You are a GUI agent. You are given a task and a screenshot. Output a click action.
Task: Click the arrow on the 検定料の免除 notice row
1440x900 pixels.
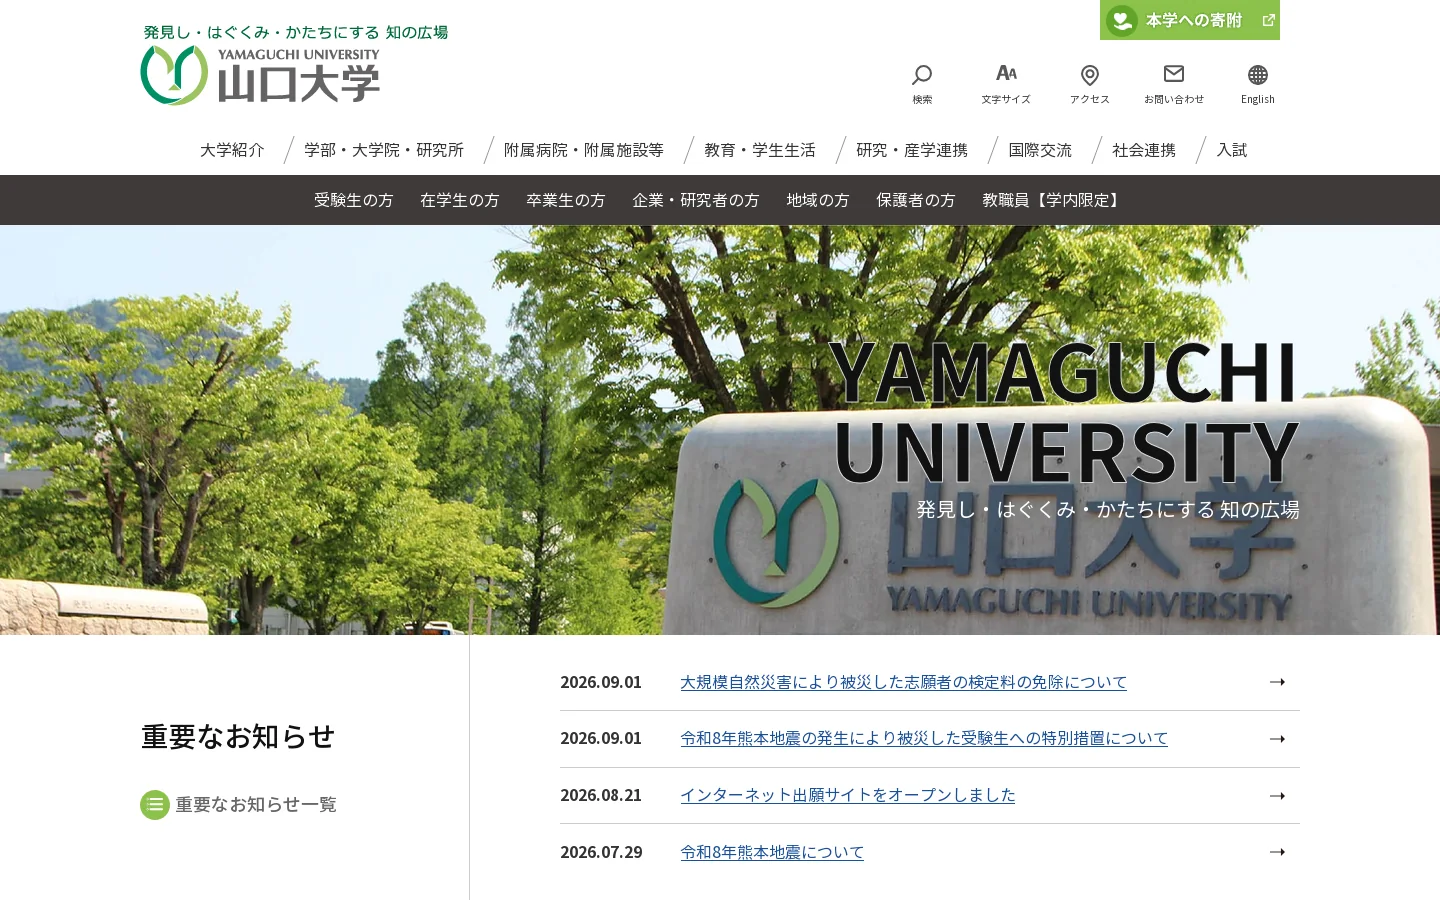point(1277,682)
